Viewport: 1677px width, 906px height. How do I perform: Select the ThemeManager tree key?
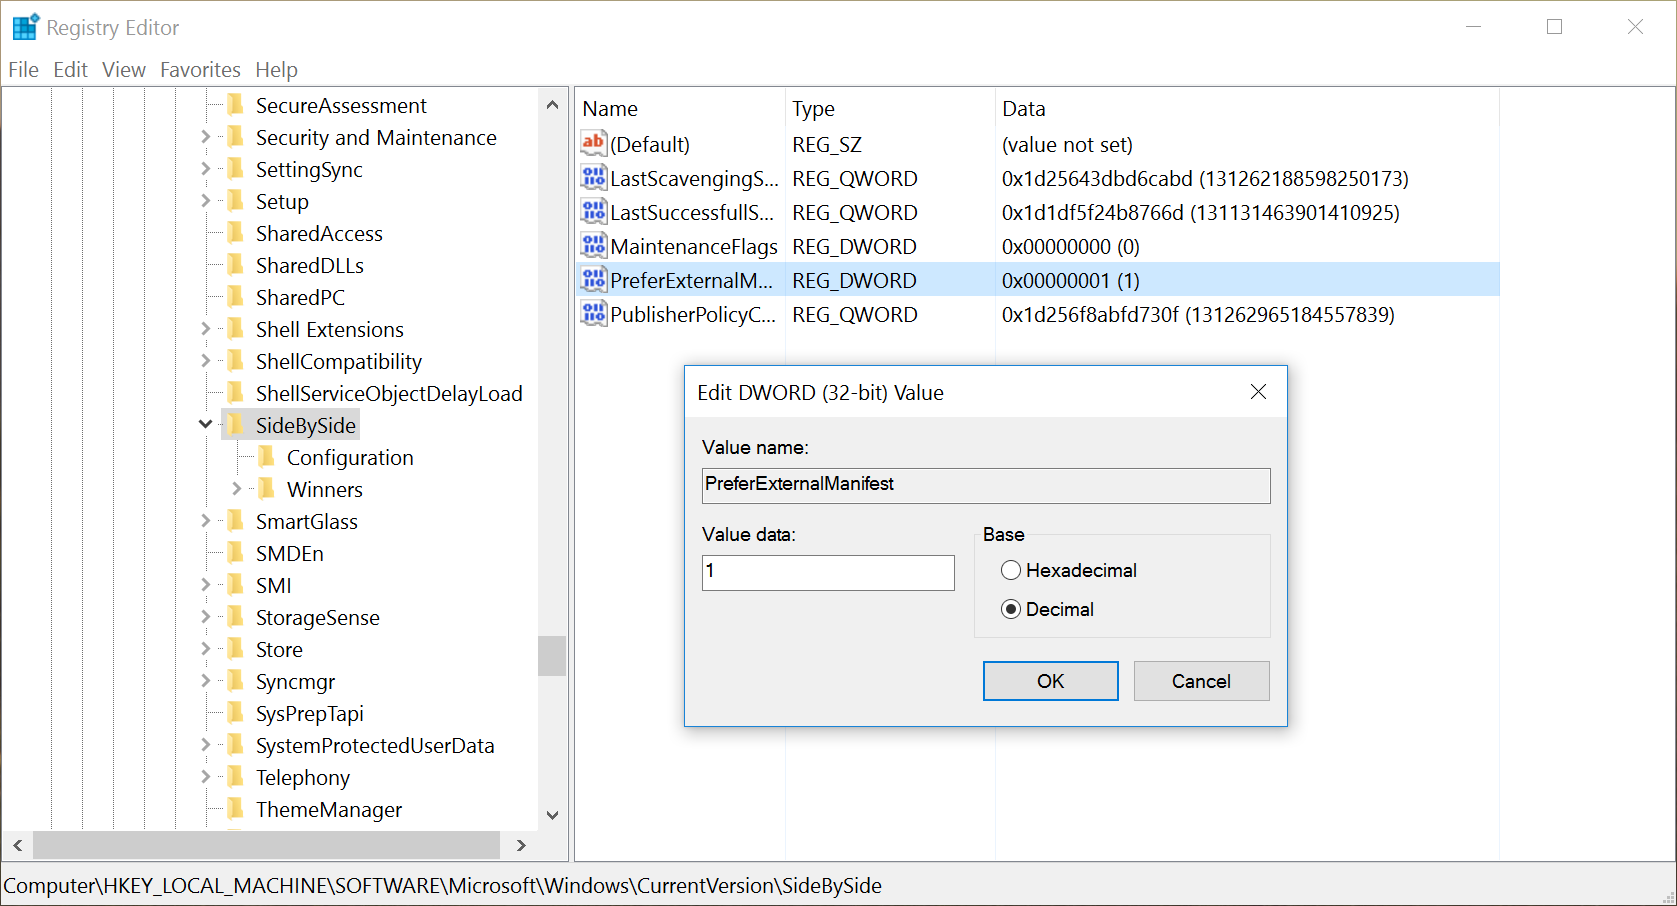click(329, 809)
